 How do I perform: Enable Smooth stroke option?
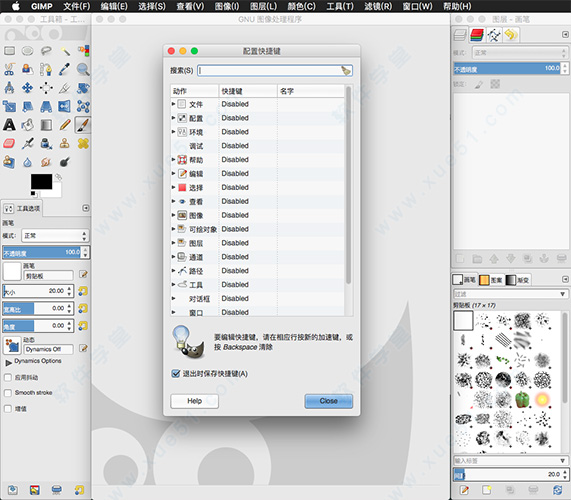[8, 393]
